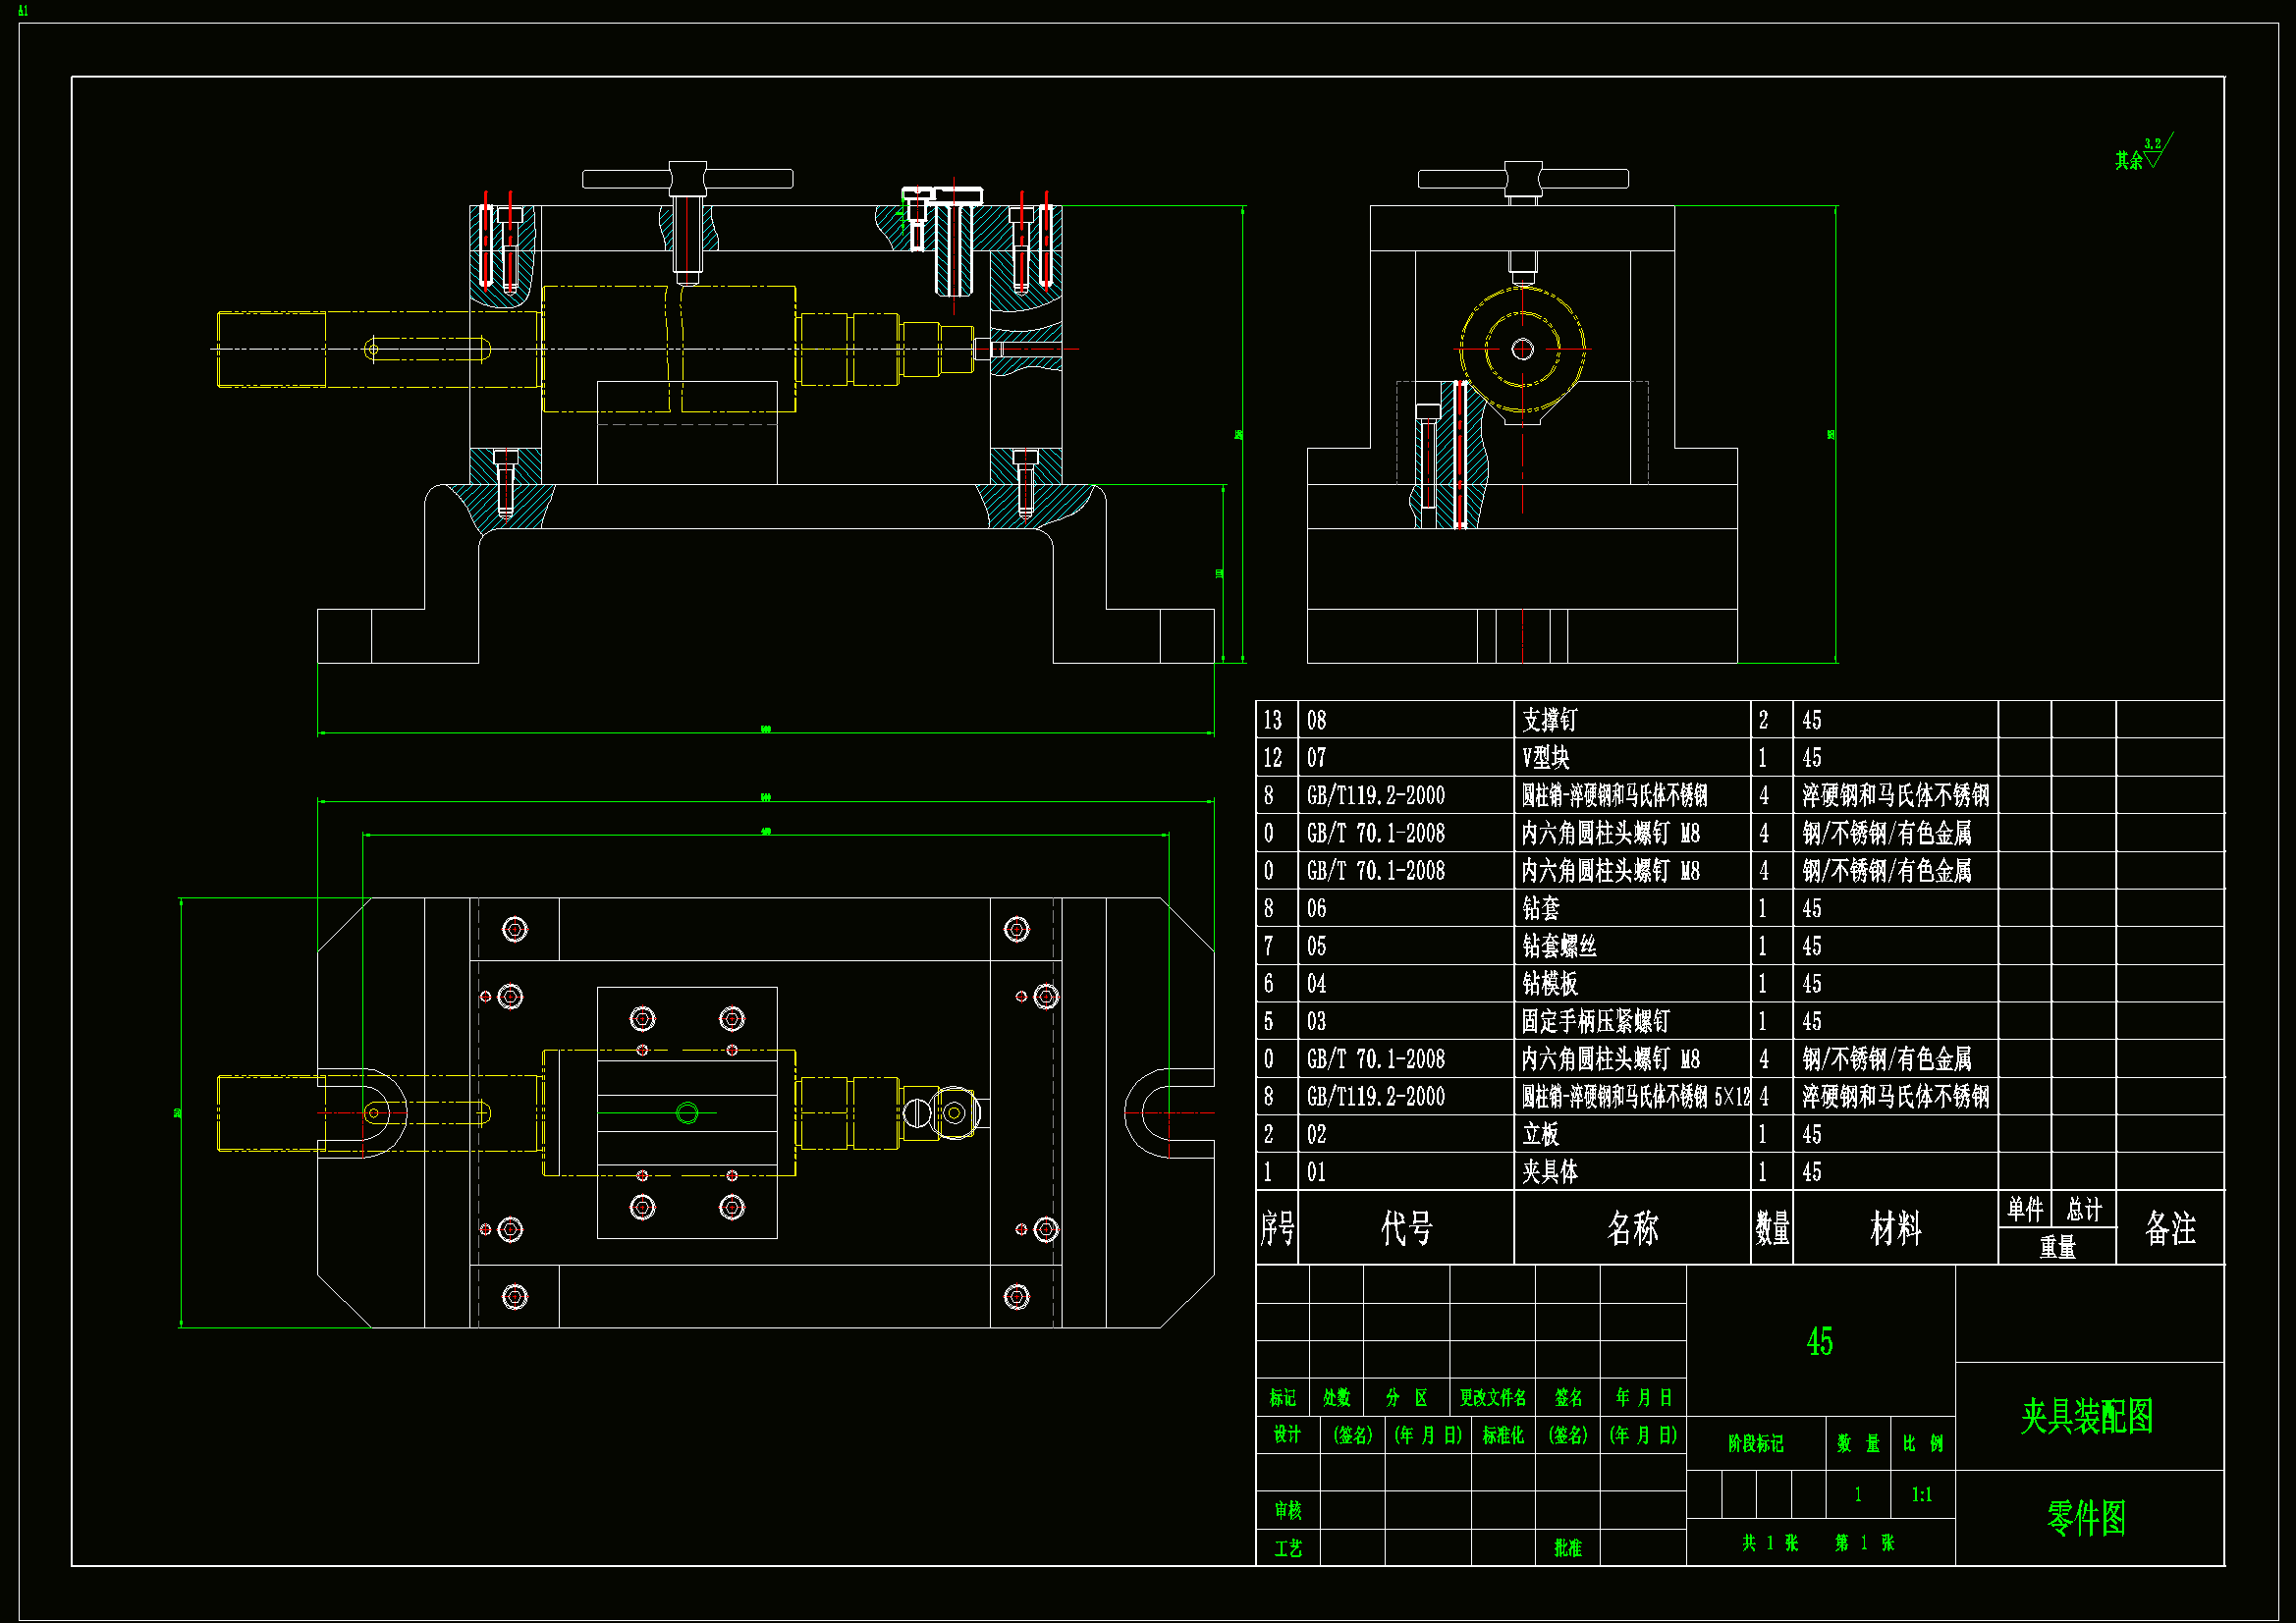The height and width of the screenshot is (1623, 2296).
Task: Click the 1:1 scale value cell
Action: coord(1921,1495)
